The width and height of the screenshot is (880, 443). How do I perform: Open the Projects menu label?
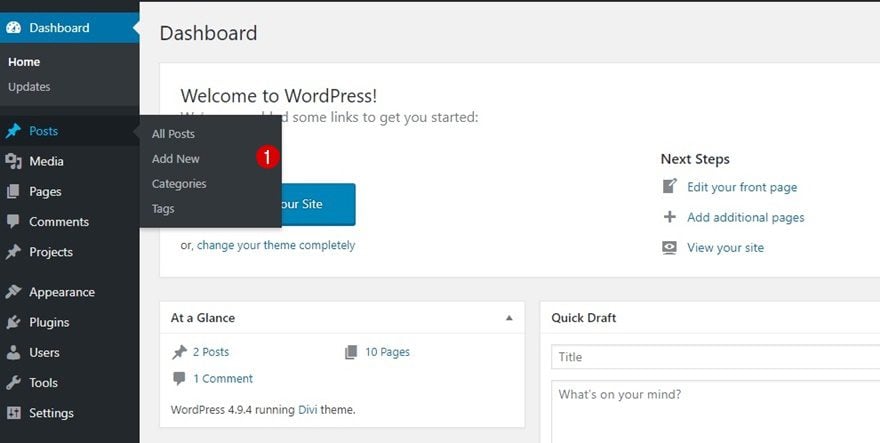pyautogui.click(x=51, y=252)
